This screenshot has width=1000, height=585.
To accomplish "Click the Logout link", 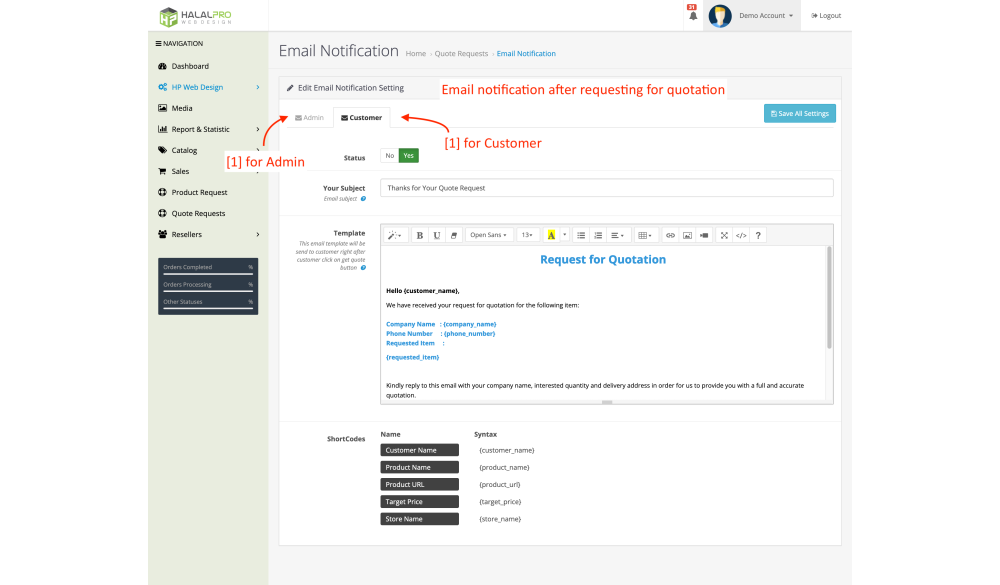I will [x=826, y=16].
